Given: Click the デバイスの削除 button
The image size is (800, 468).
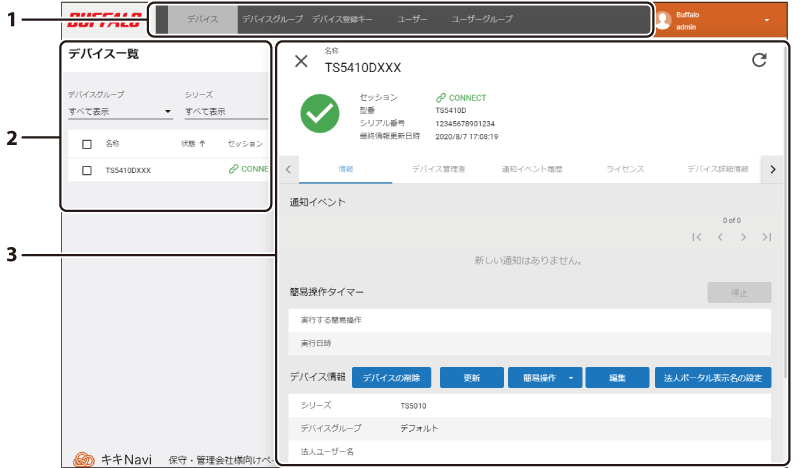Looking at the screenshot, I should click(x=391, y=378).
